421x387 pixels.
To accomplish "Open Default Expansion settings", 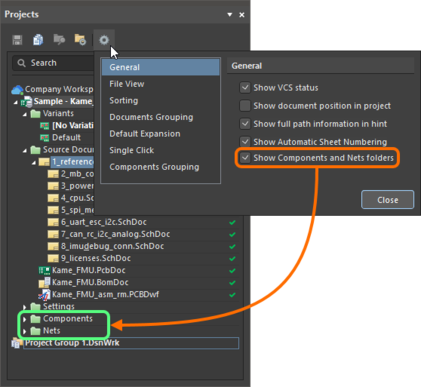I will [160, 134].
